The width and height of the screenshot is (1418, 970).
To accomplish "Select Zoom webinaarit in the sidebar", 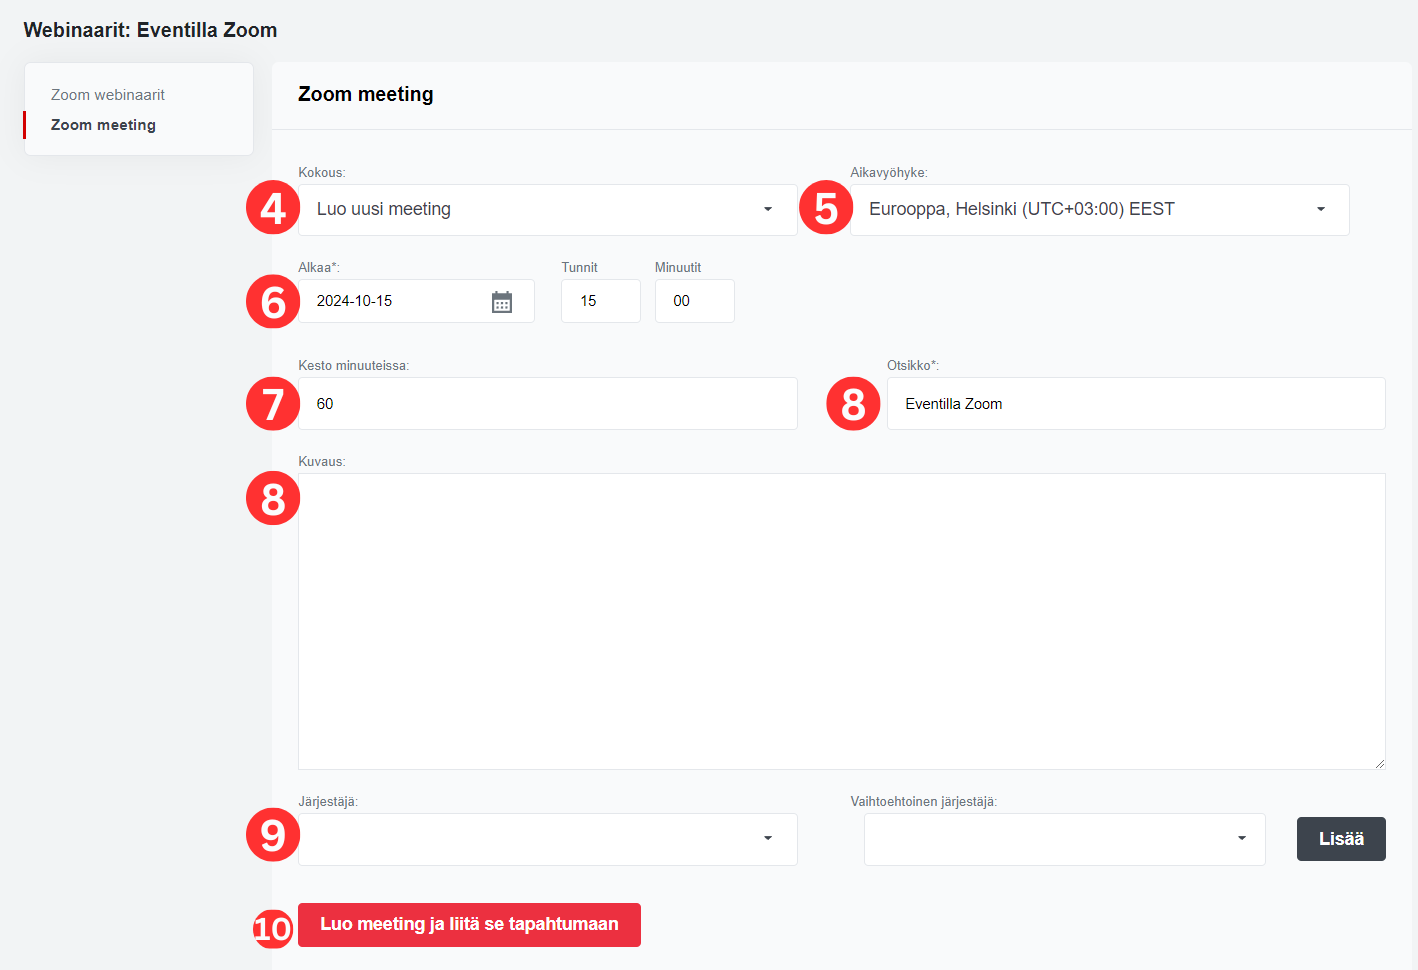I will click(x=108, y=95).
